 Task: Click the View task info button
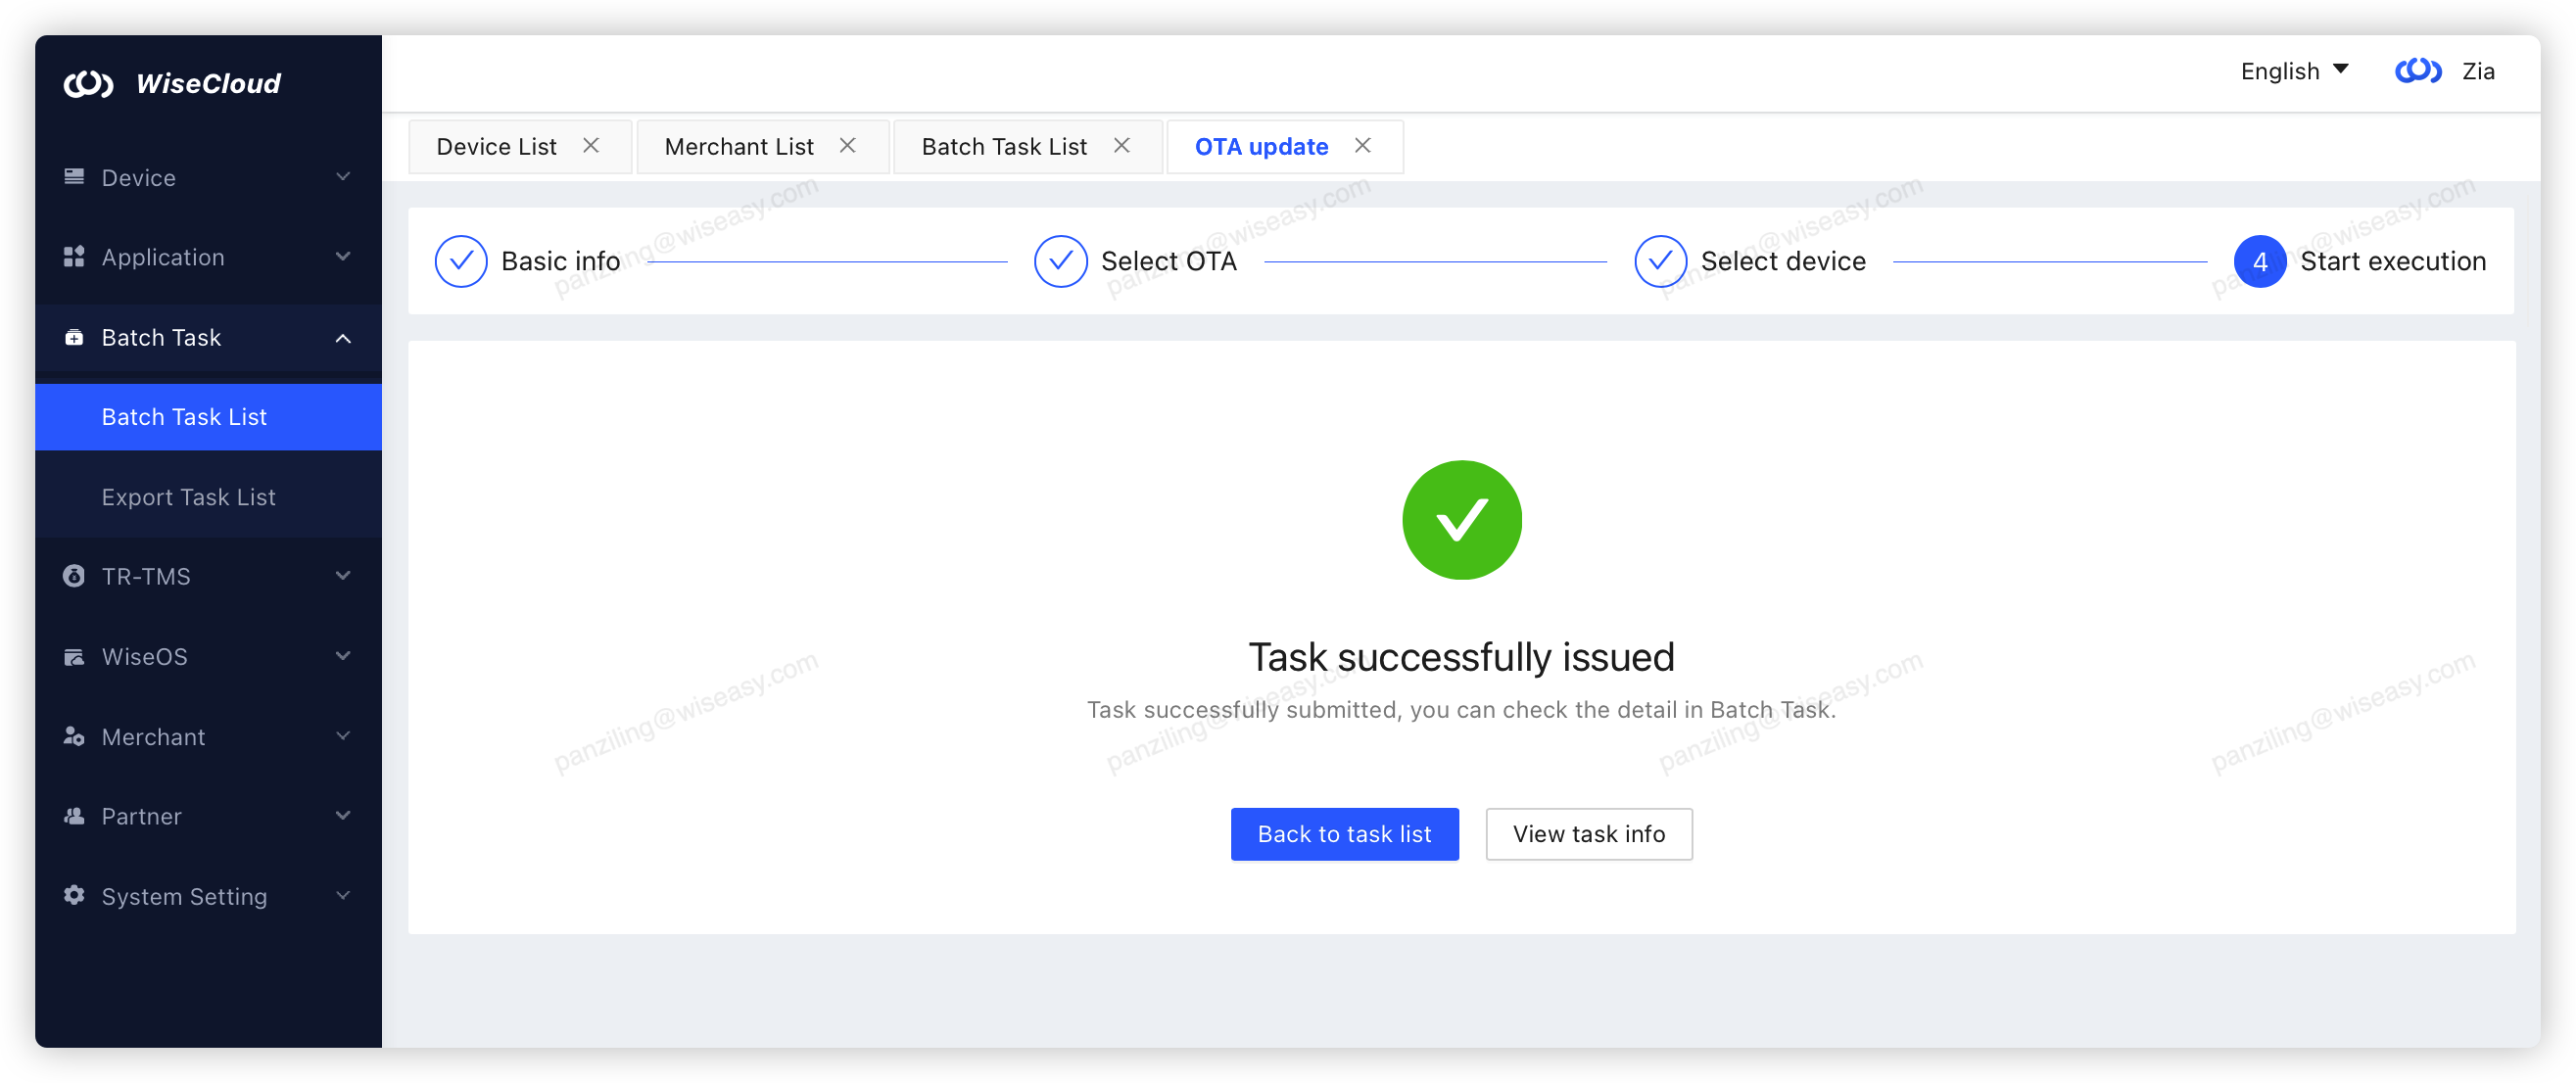tap(1588, 834)
